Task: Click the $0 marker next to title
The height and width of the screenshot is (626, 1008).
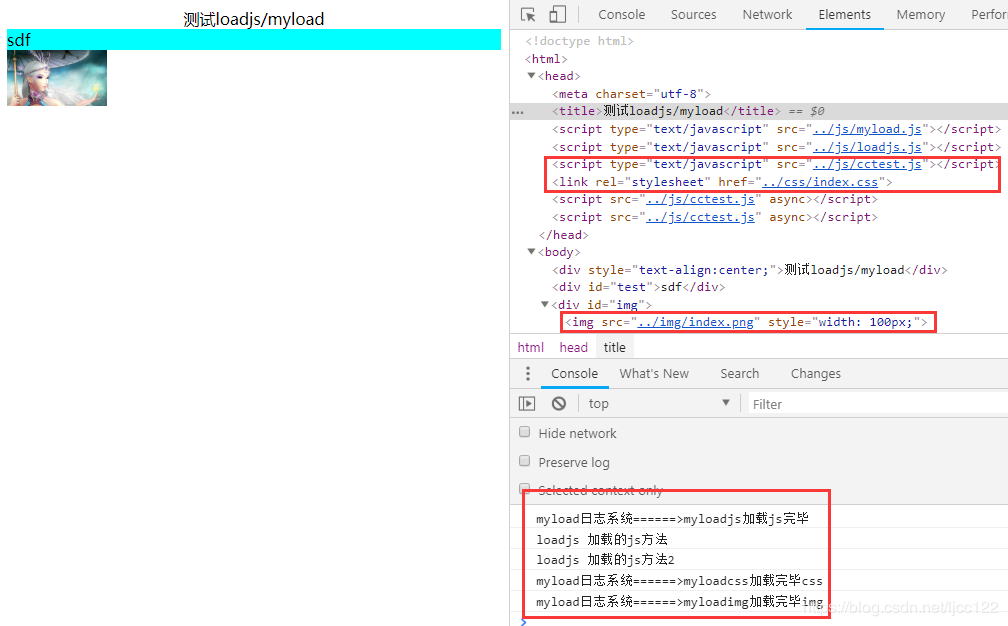Action: [817, 111]
